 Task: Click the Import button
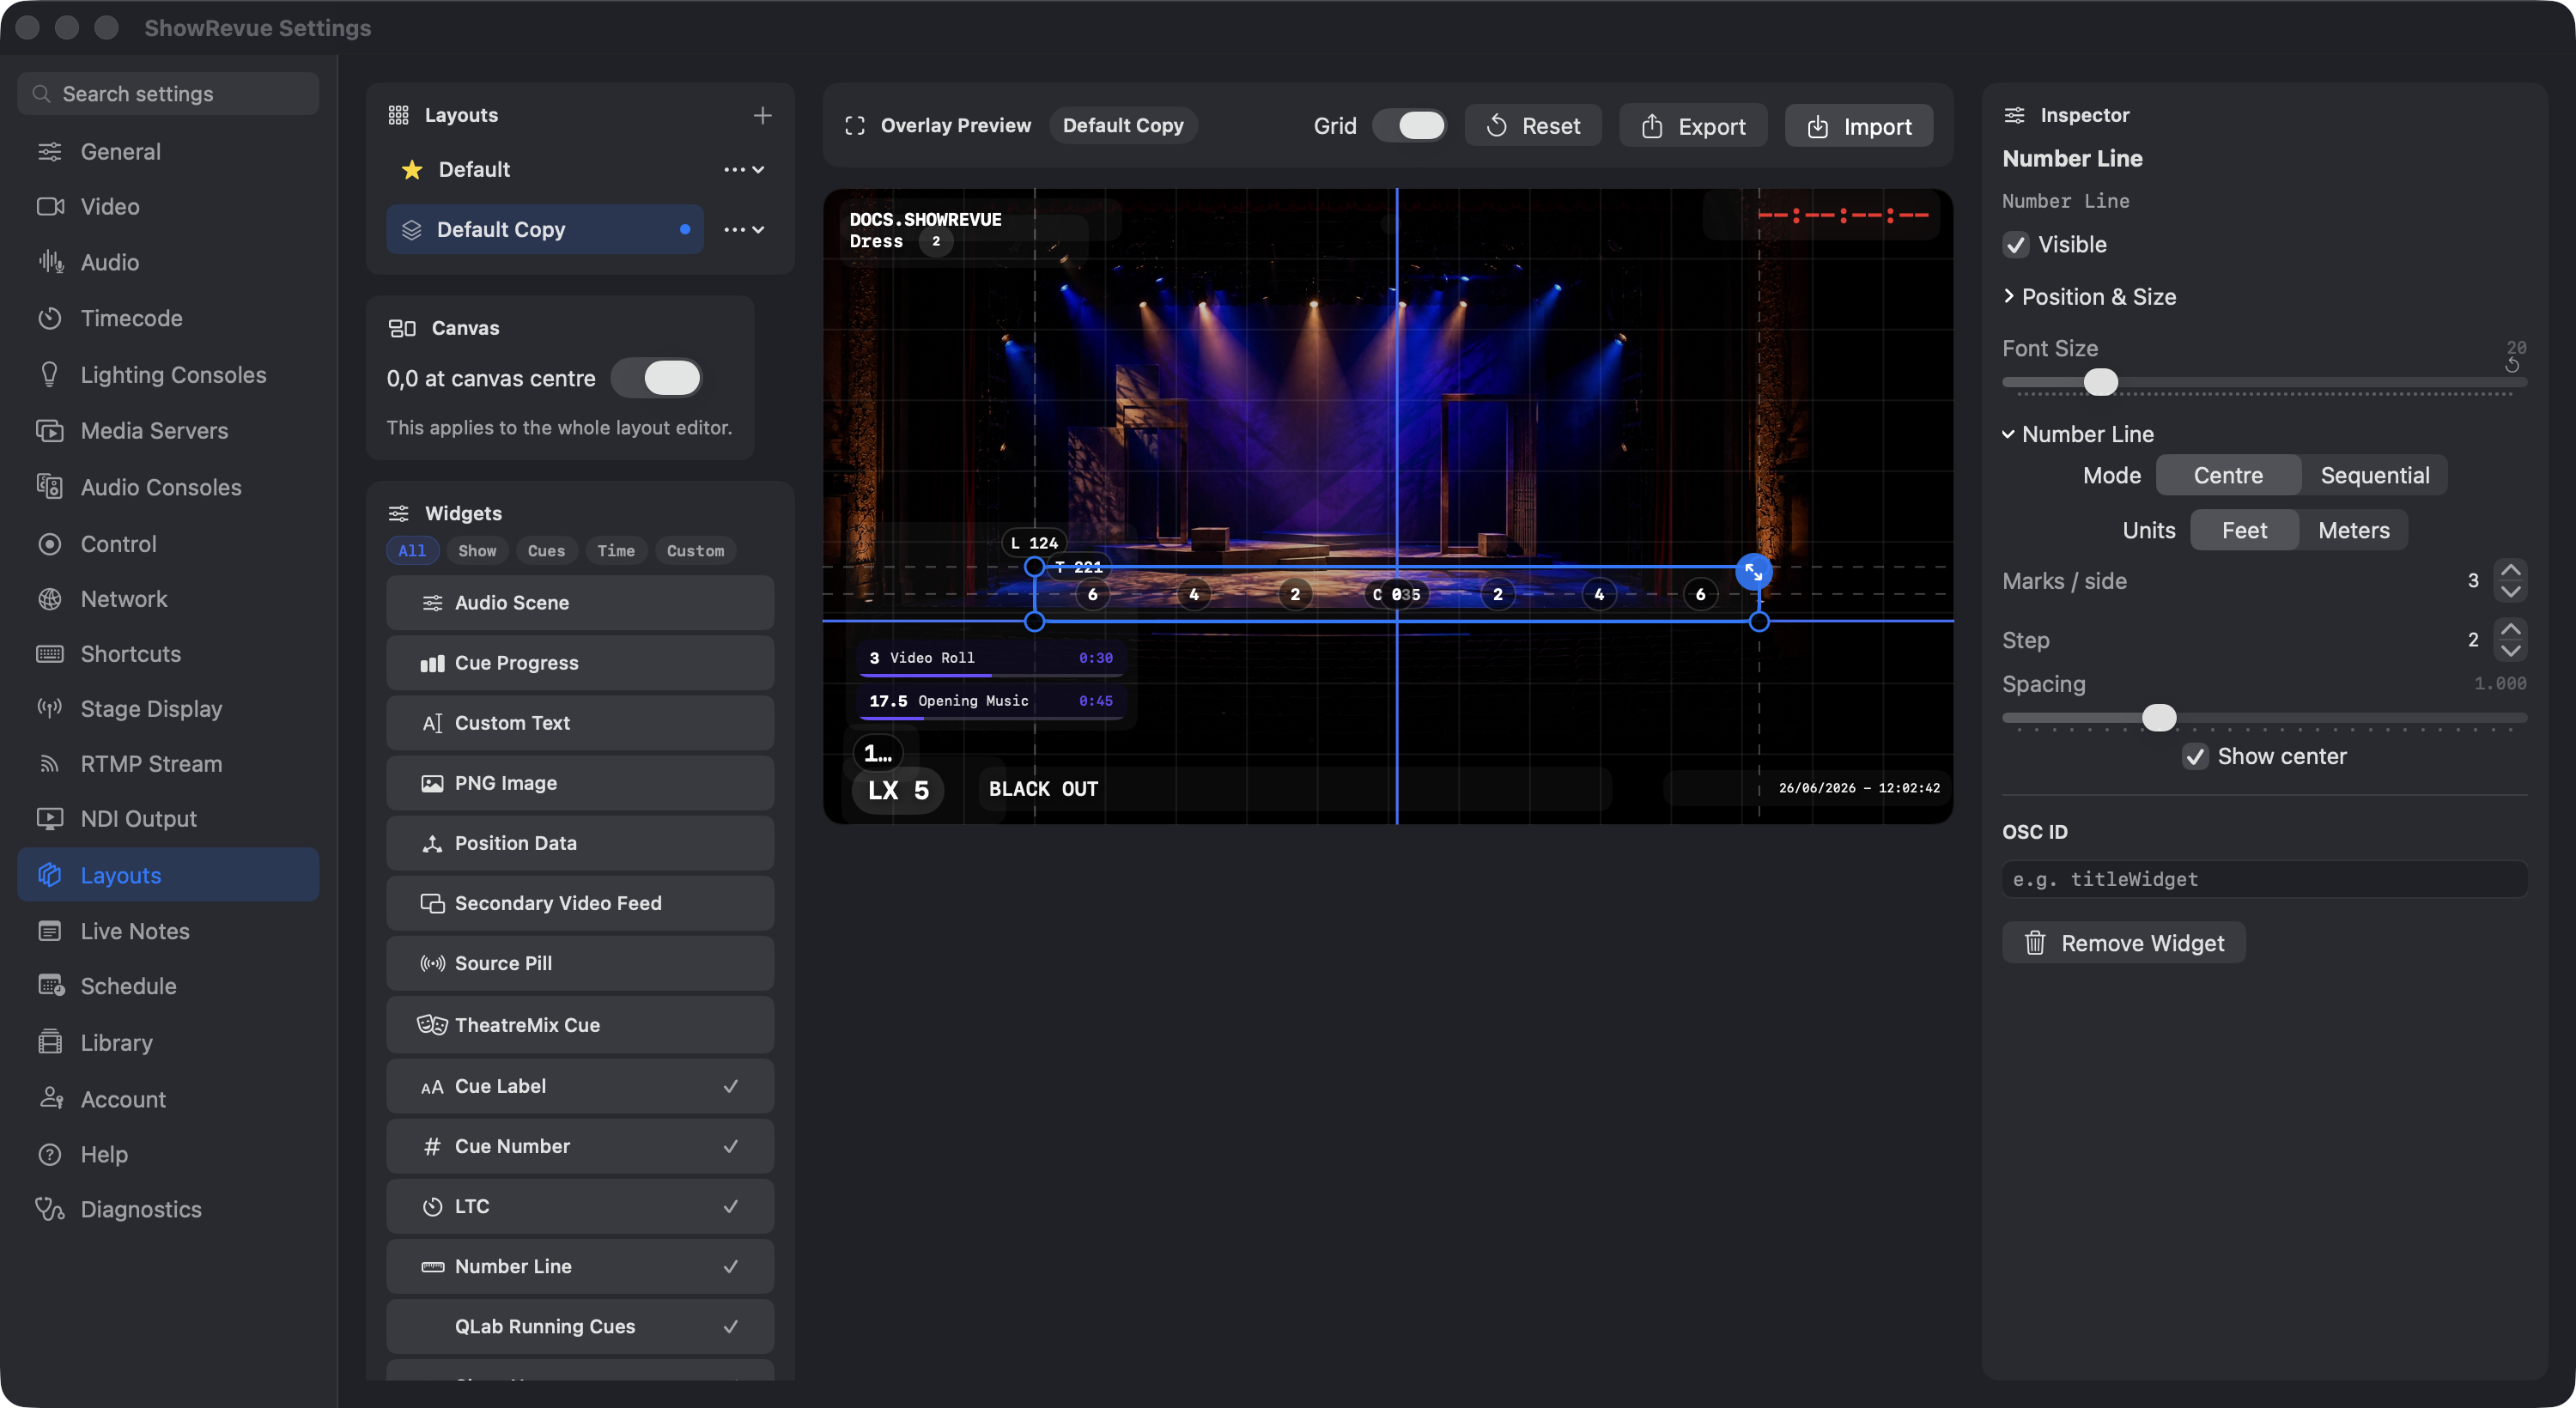tap(1859, 126)
